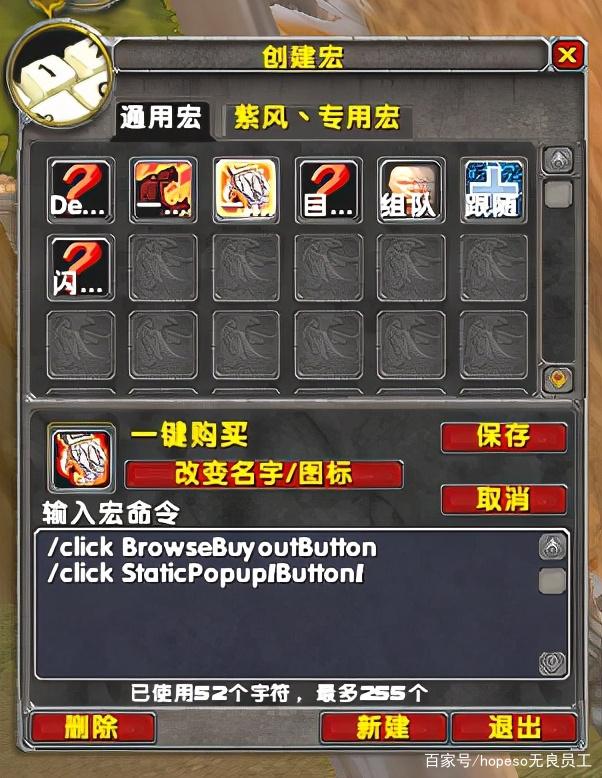
Task: Click the macro grid scroll-up arrow
Action: 558,160
